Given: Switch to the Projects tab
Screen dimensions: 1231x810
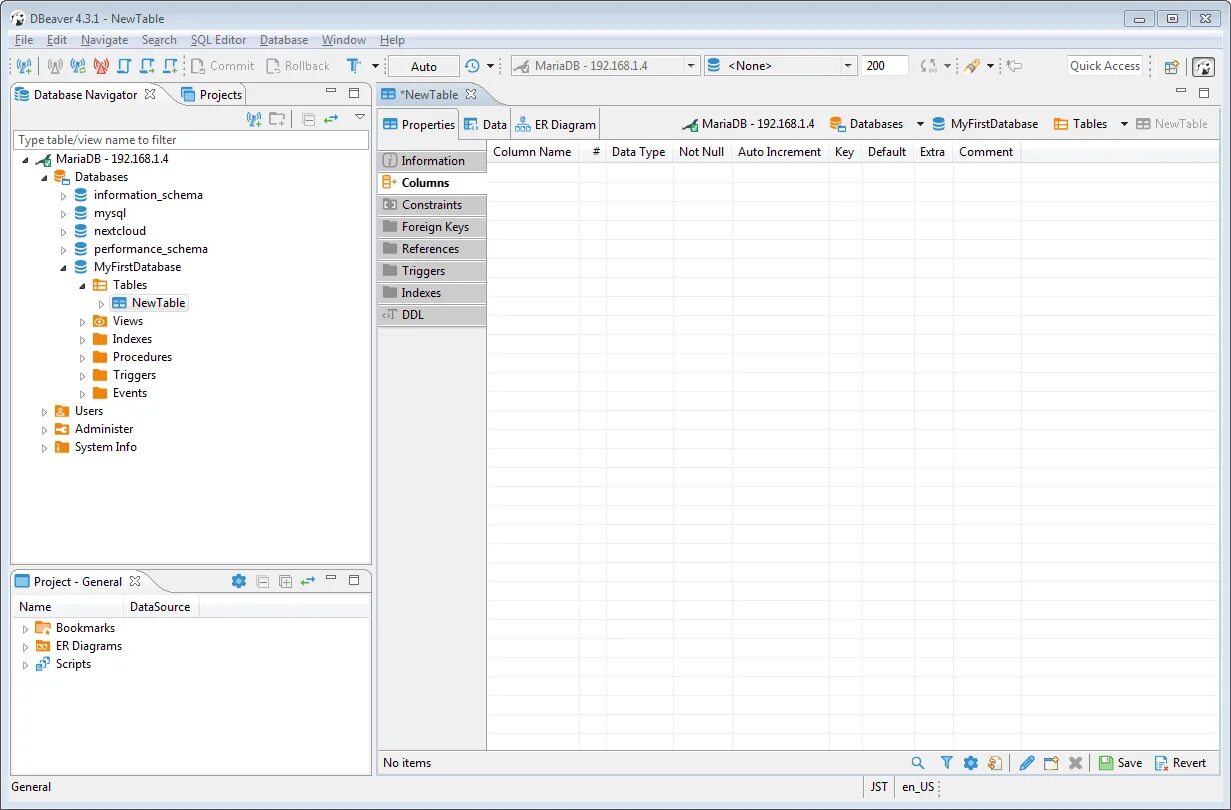Looking at the screenshot, I should coord(212,95).
